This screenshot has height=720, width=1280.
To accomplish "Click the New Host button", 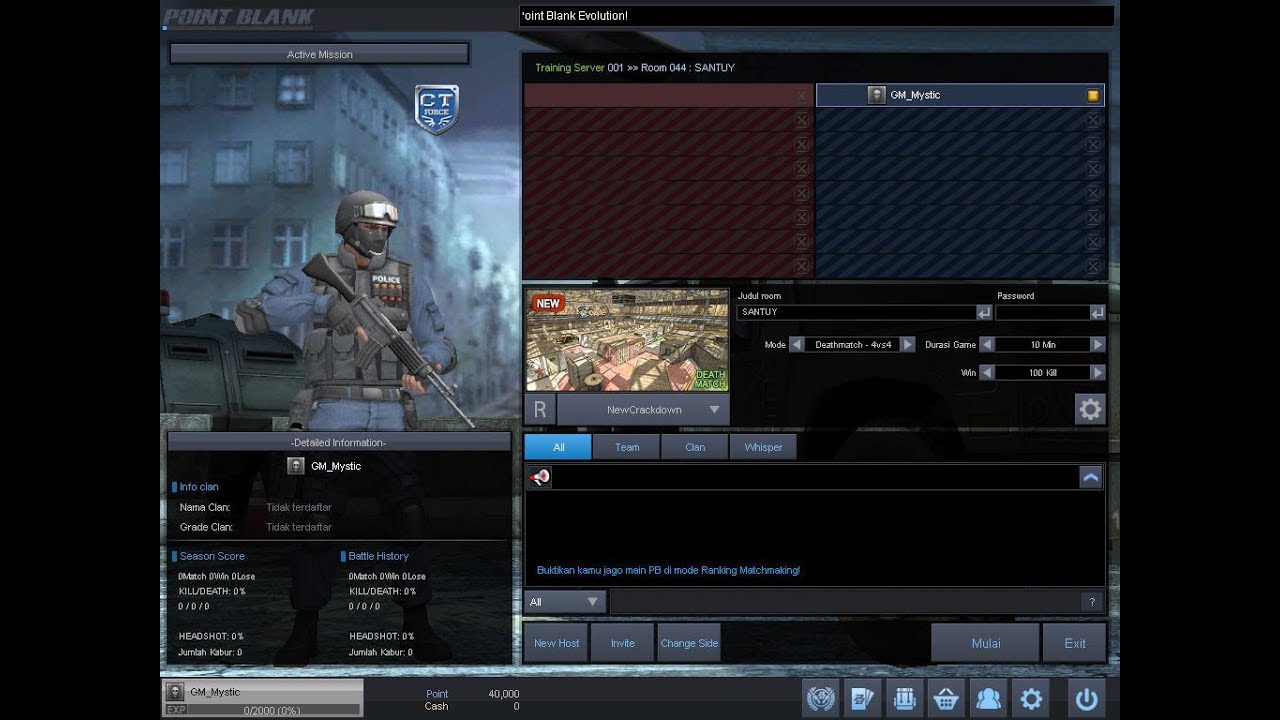I will pyautogui.click(x=556, y=643).
